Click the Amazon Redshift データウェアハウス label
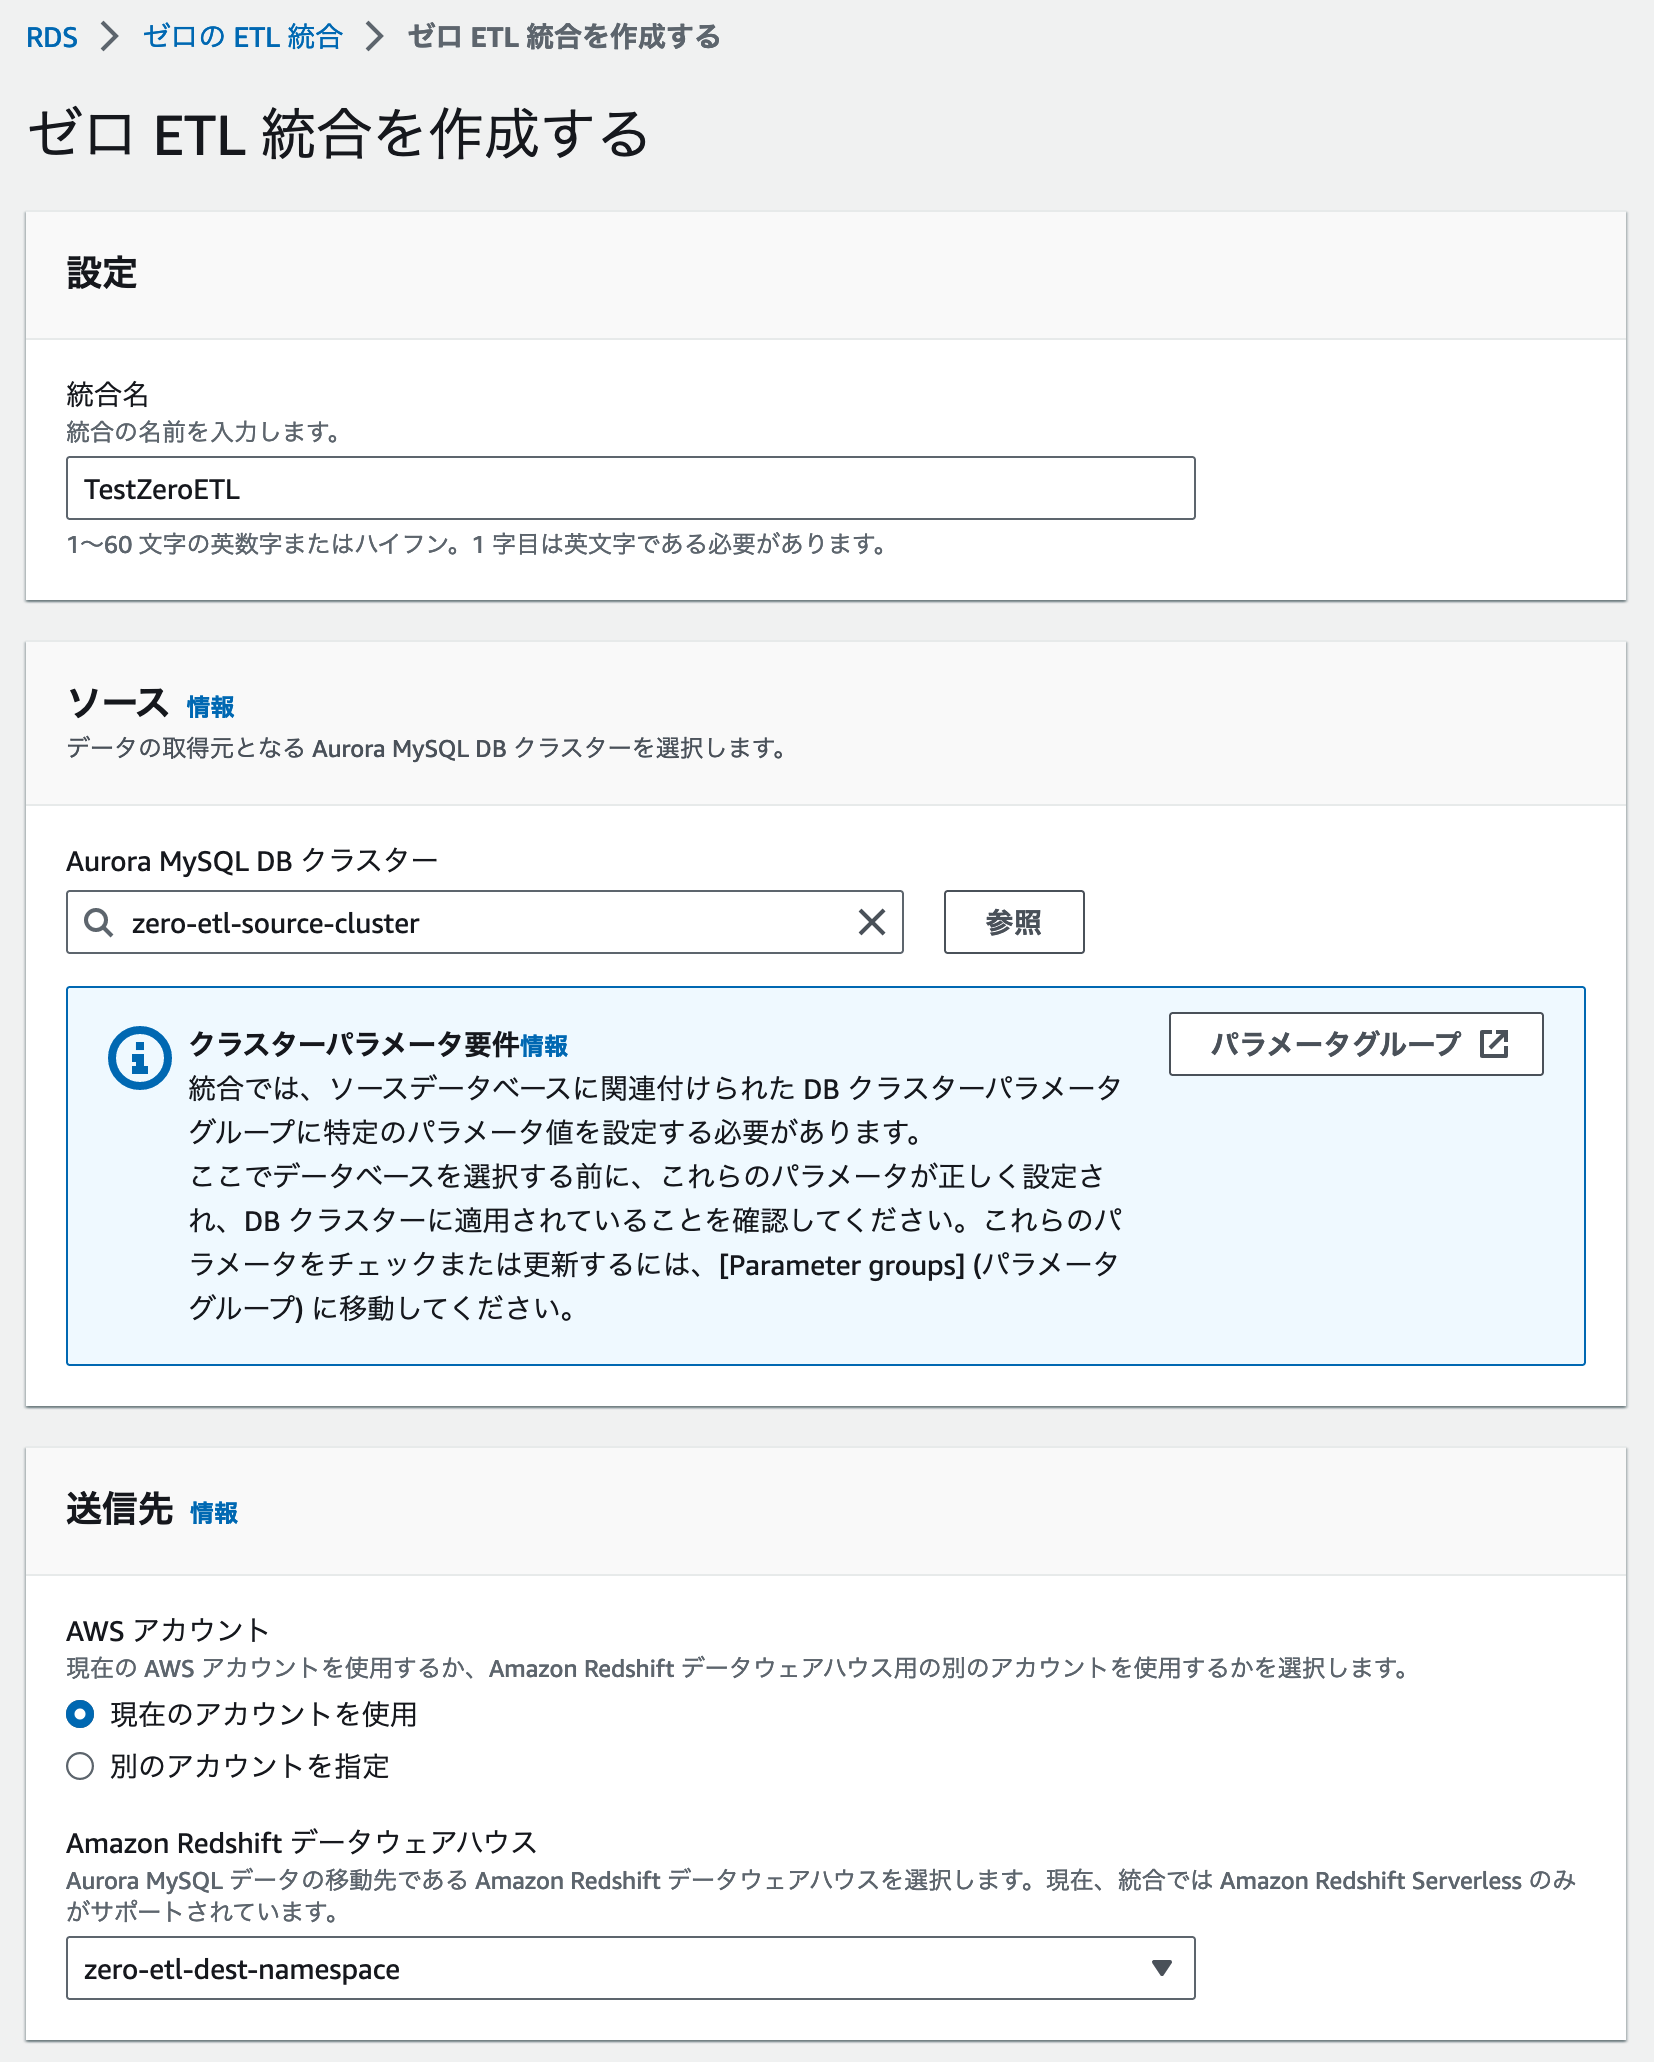 (x=302, y=1842)
